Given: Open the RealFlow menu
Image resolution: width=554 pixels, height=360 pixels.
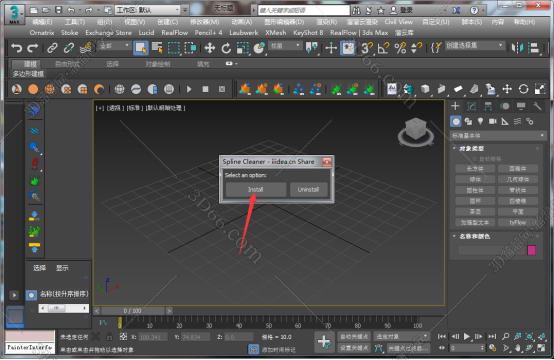Looking at the screenshot, I should tap(175, 33).
